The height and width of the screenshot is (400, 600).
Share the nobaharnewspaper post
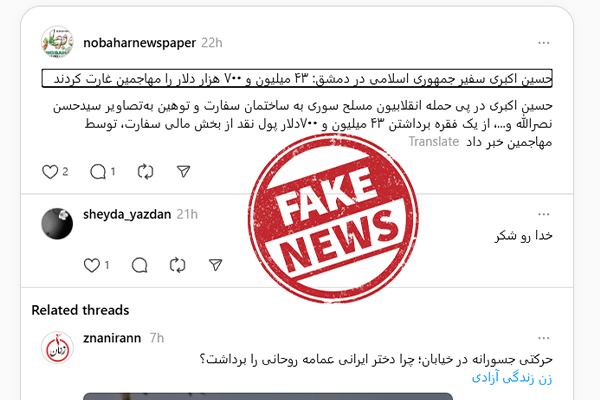click(184, 171)
